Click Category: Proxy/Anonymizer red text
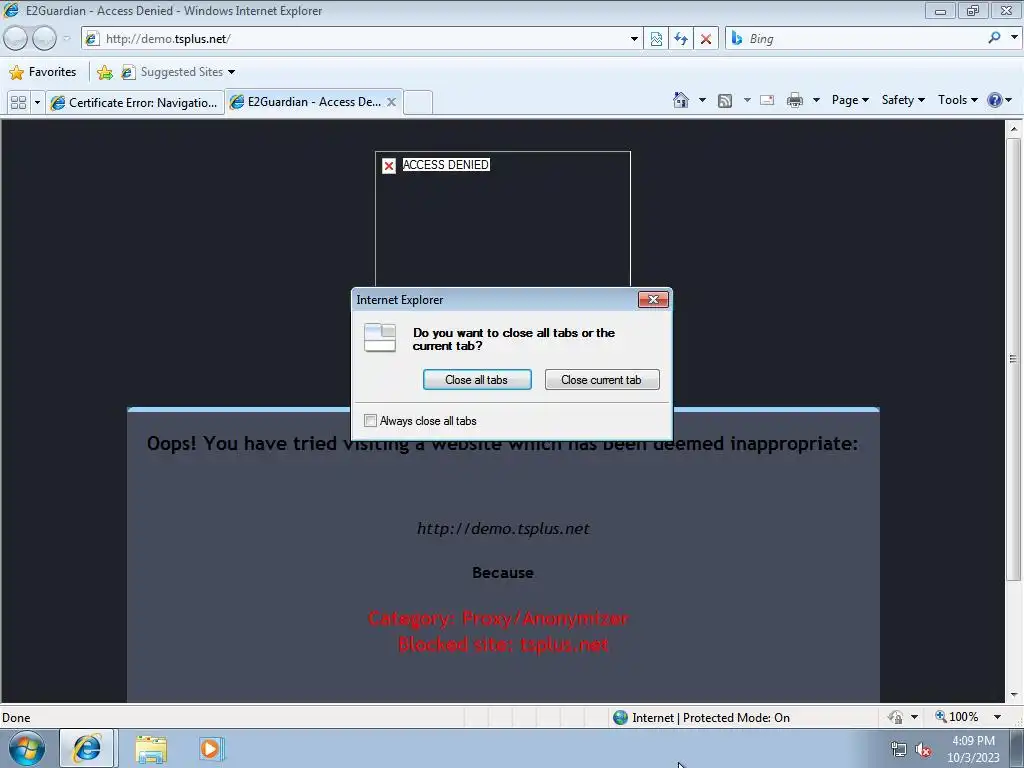Screen dimensions: 1024x768 coord(498,618)
